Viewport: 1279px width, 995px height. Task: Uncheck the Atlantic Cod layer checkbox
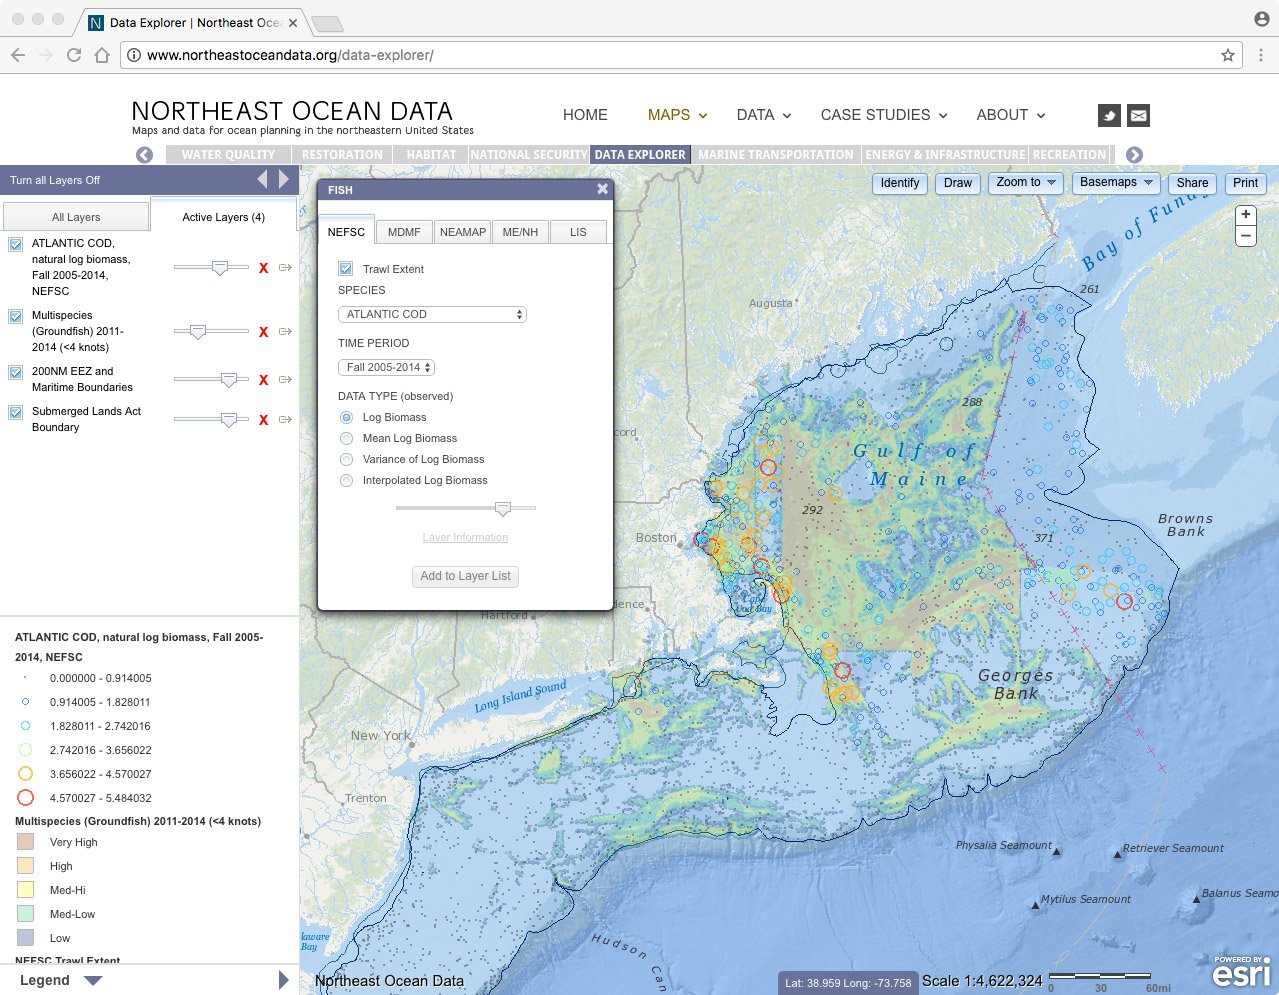tap(16, 244)
